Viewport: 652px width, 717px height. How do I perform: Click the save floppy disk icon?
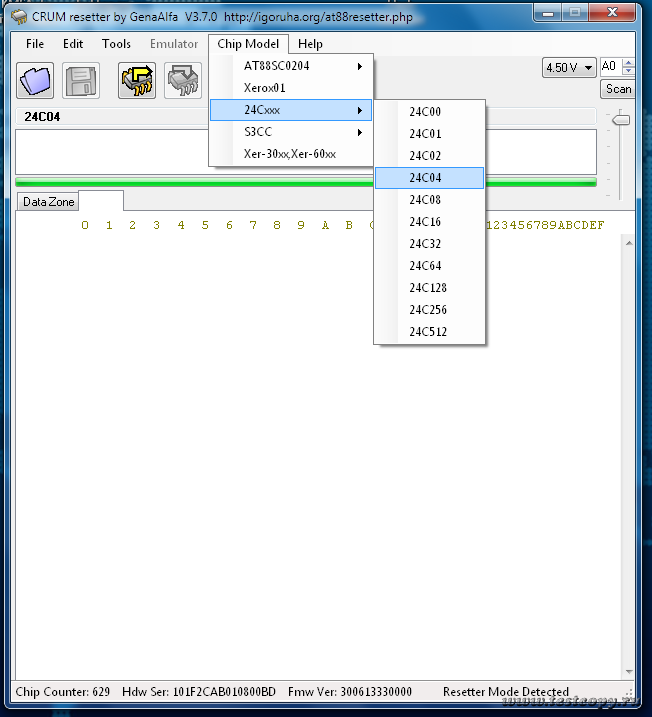point(81,80)
